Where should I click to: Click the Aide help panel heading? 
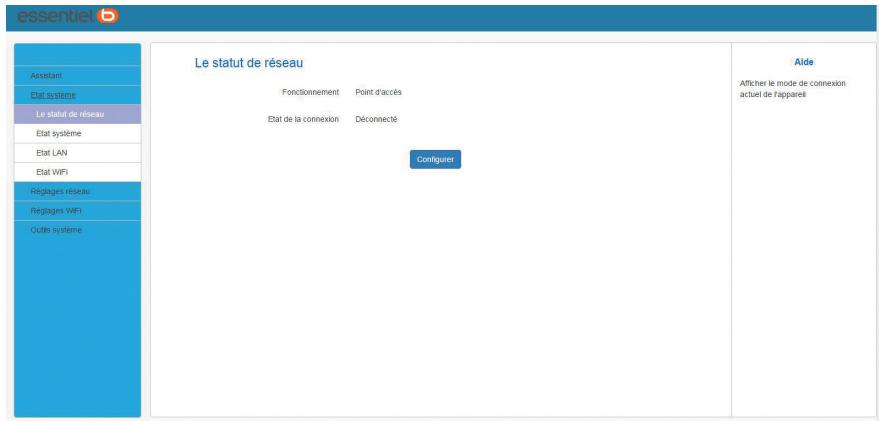pos(803,62)
